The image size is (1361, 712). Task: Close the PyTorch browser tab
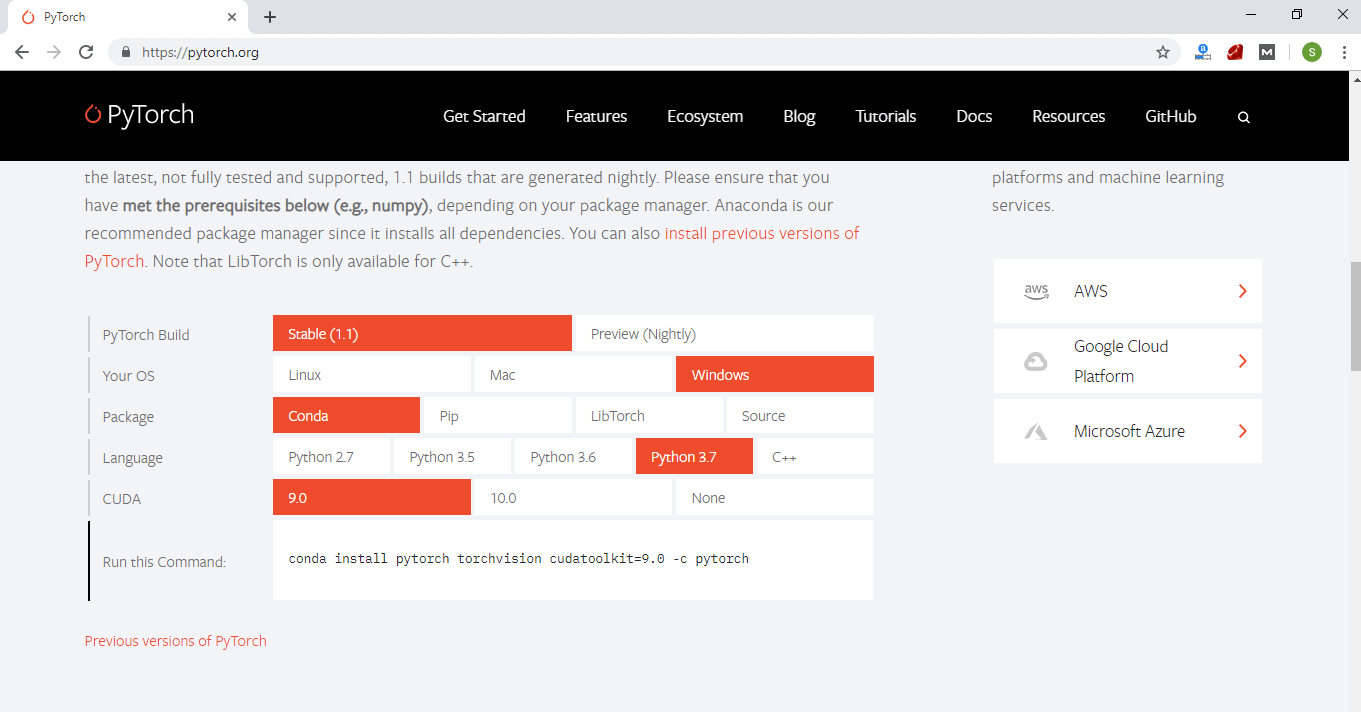pos(232,17)
